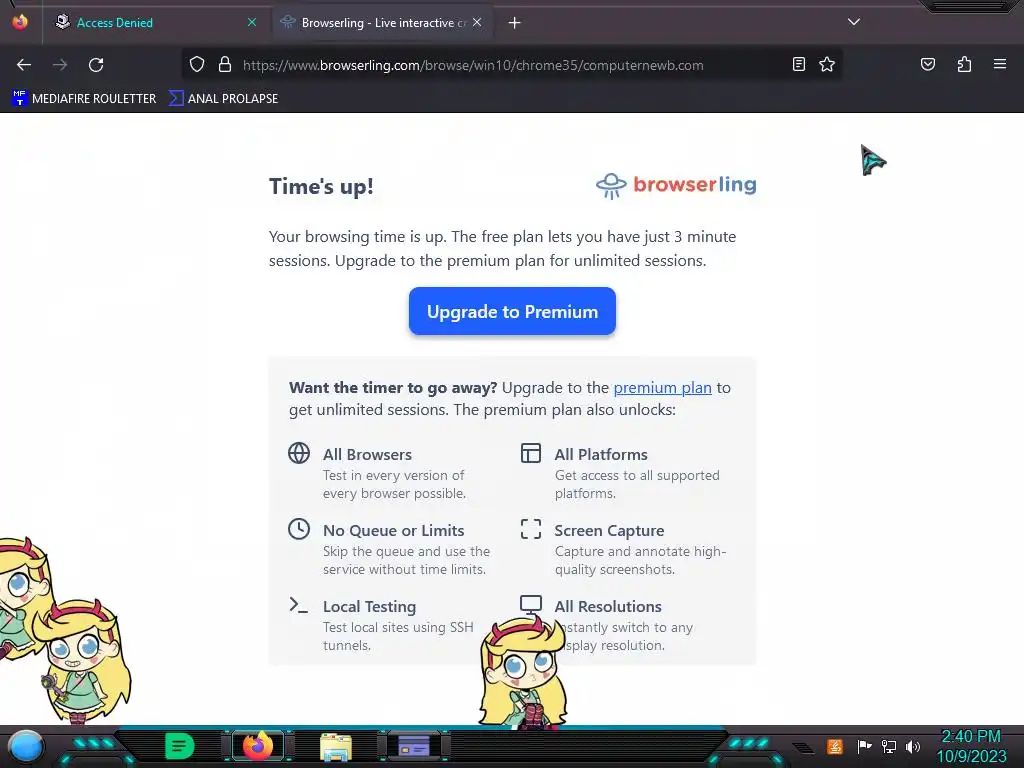Screen dimensions: 1024x768
Task: Open the Firefox application menu
Action: click(1000, 64)
